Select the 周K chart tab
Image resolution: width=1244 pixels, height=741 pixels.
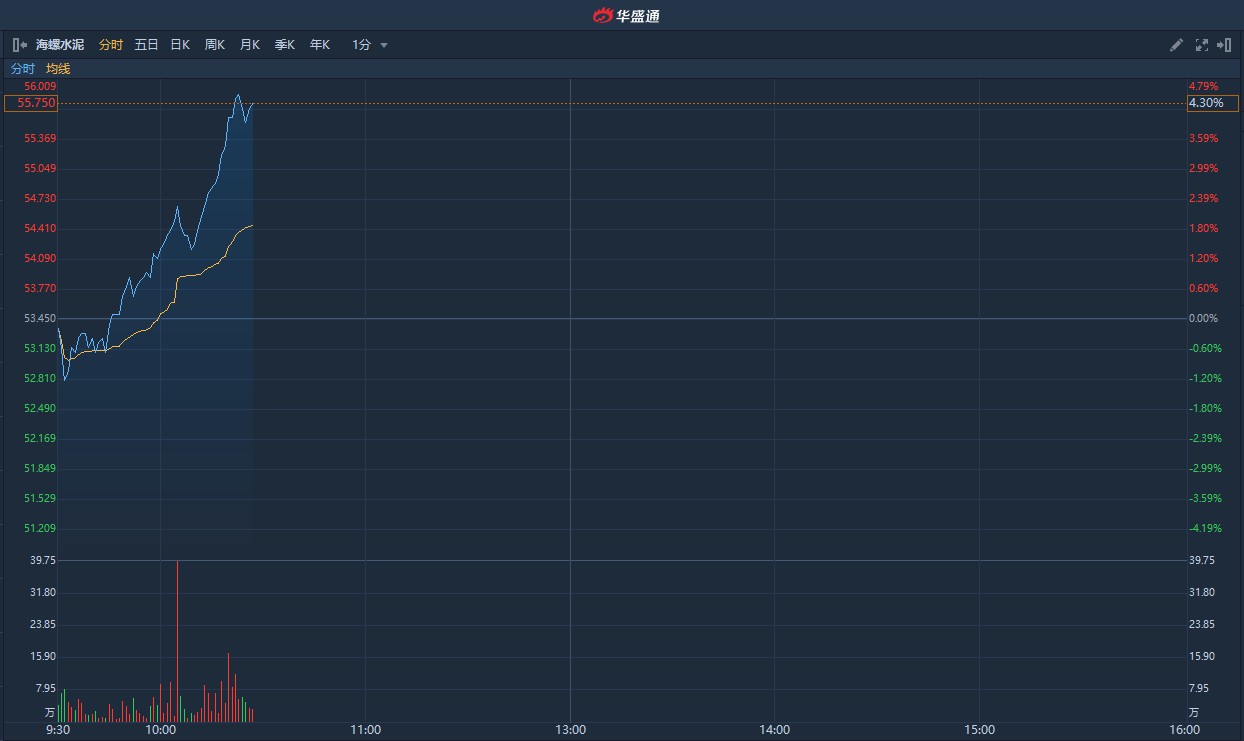pyautogui.click(x=215, y=45)
